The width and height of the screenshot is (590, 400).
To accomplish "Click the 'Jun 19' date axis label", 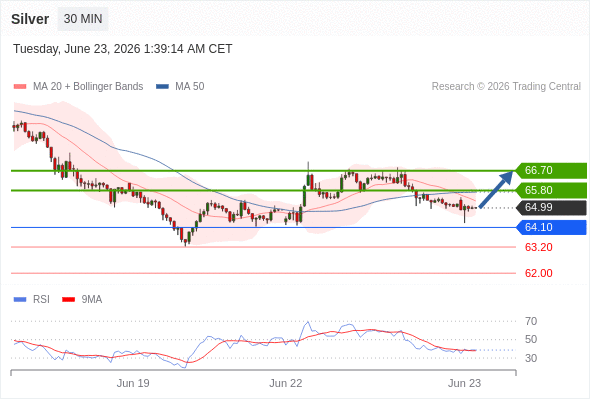I will (x=133, y=383).
